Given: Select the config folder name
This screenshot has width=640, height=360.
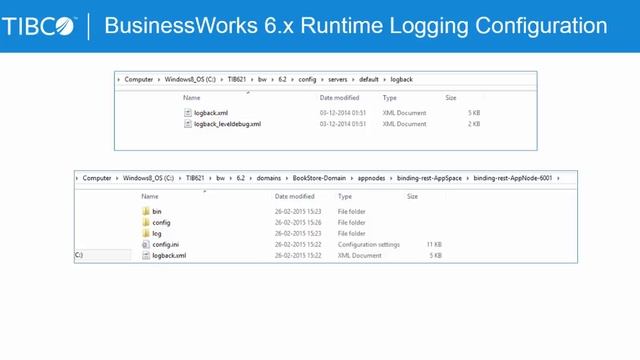Looking at the screenshot, I should [161, 222].
